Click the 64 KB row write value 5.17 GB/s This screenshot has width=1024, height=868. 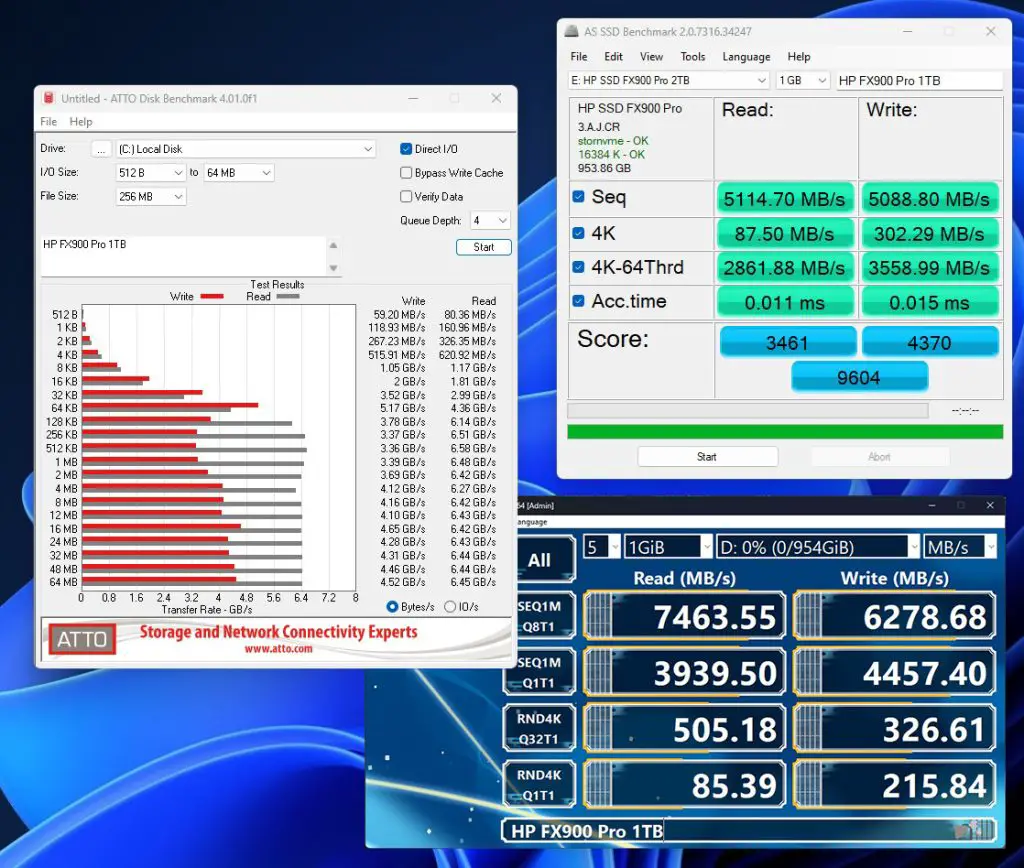(402, 408)
